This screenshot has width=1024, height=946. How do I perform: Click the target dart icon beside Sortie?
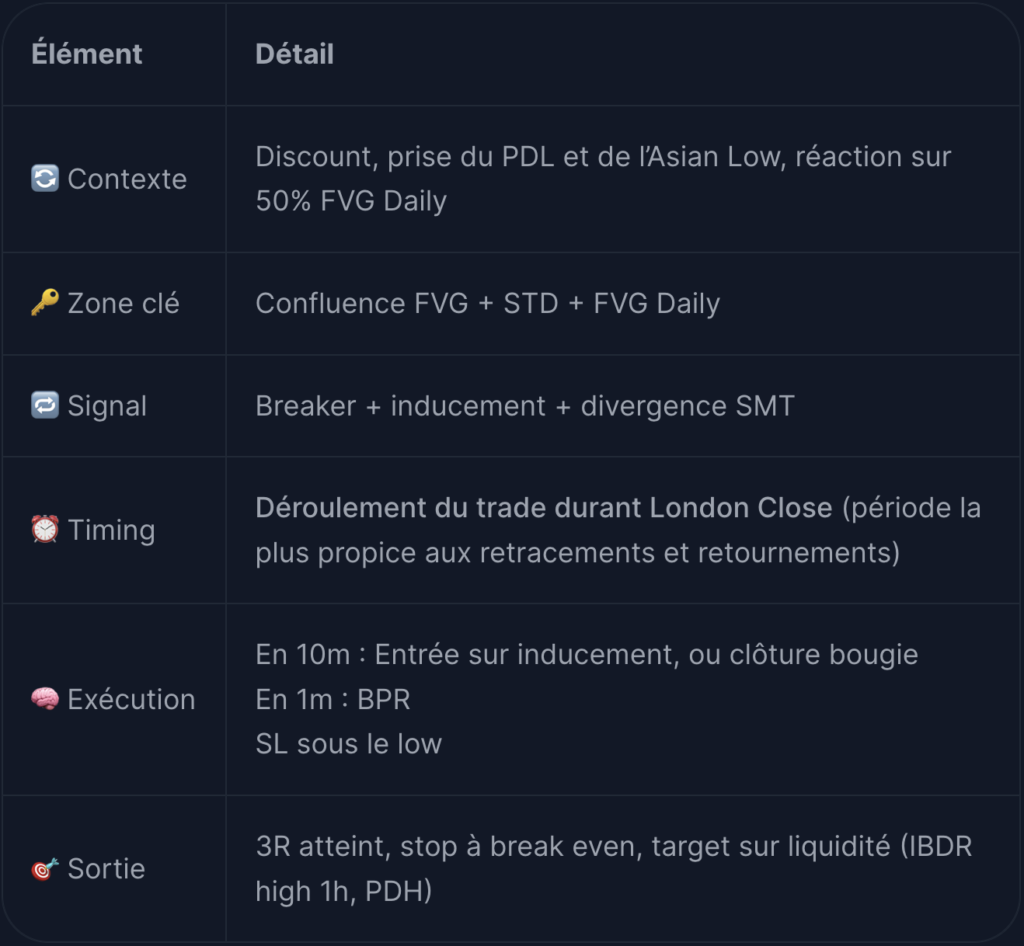[x=45, y=869]
